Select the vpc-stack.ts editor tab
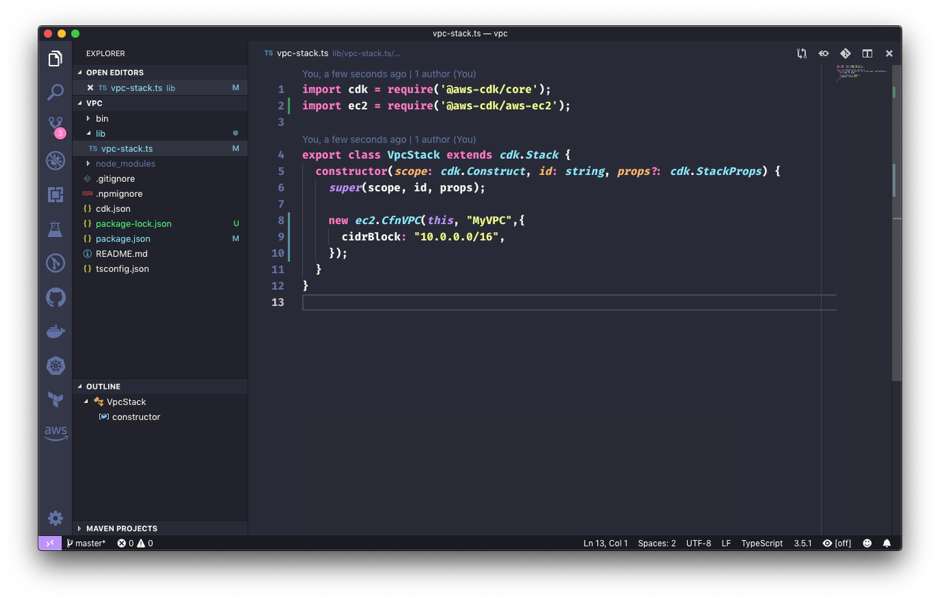Viewport: 939px width, 600px height. [x=302, y=53]
